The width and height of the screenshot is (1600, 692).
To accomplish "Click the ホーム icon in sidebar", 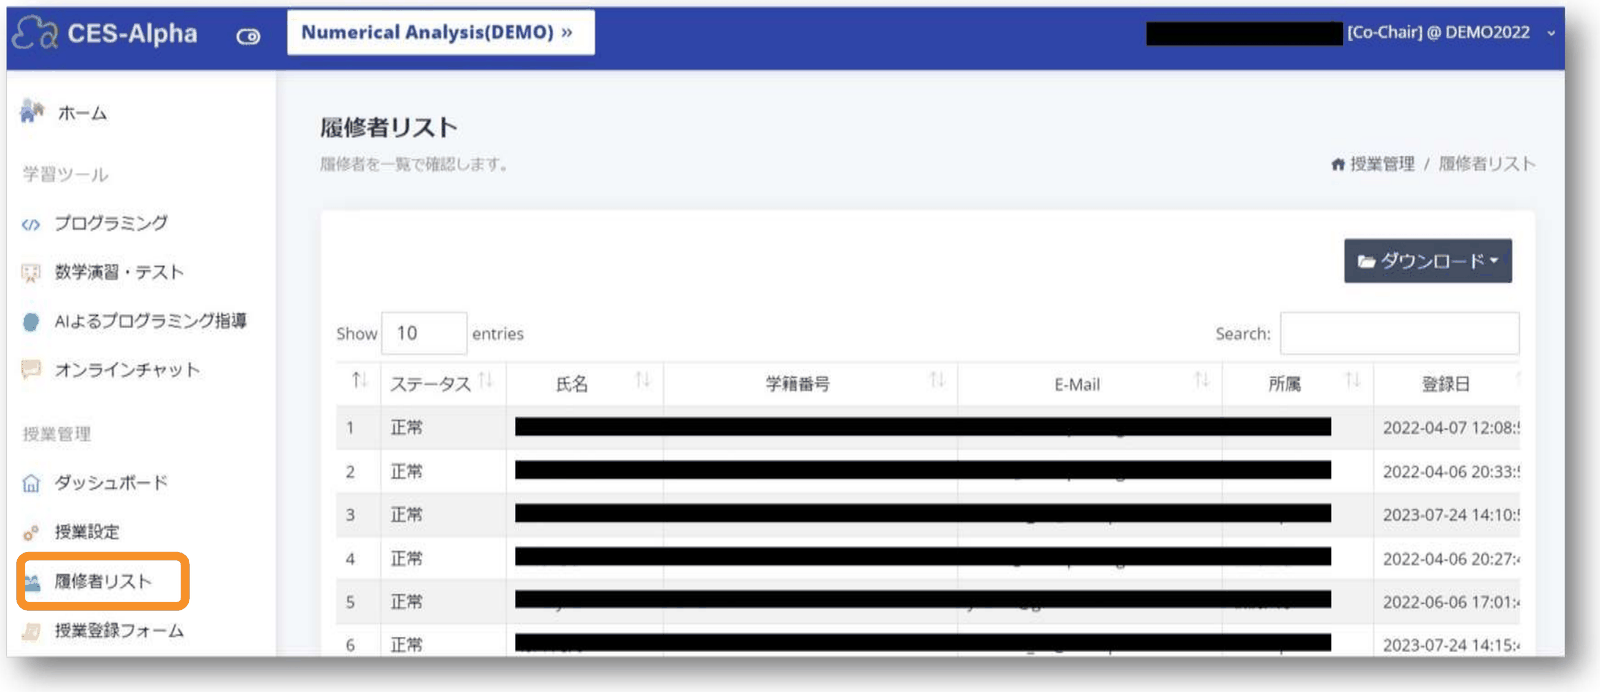I will 32,111.
